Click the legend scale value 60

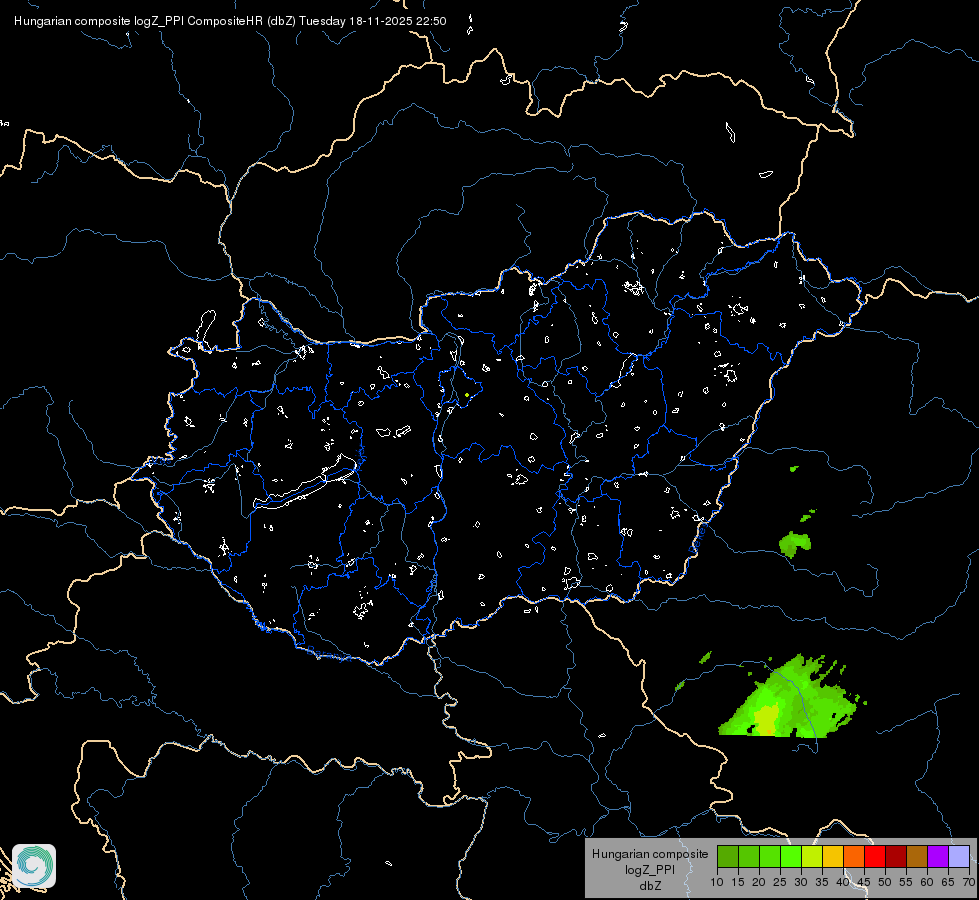point(927,883)
